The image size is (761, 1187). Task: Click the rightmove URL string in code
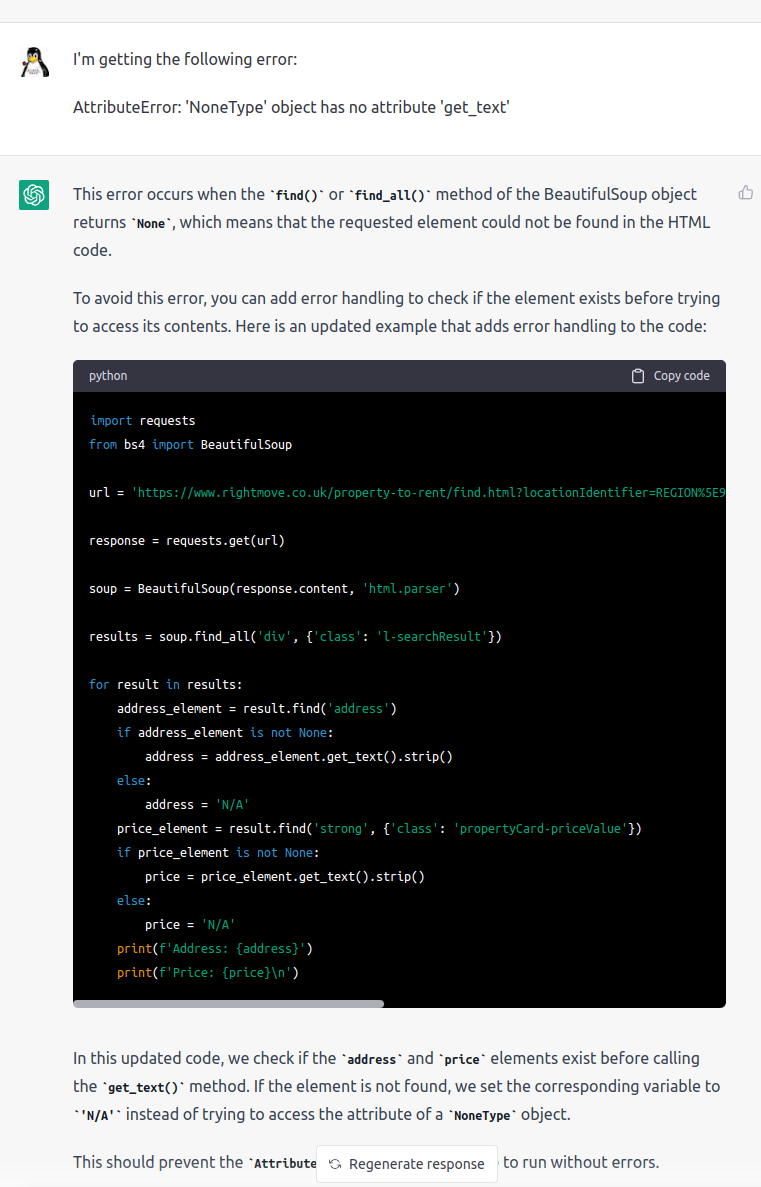click(x=429, y=493)
